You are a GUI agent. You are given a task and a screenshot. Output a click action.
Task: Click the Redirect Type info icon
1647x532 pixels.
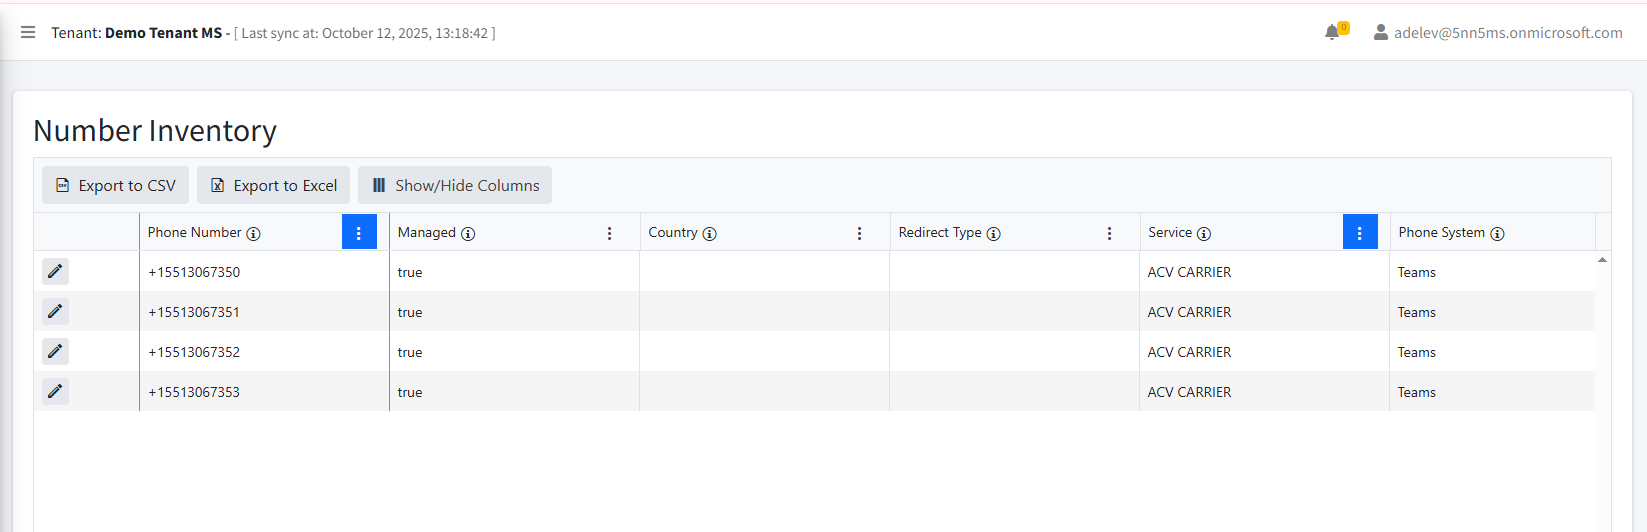(x=994, y=234)
